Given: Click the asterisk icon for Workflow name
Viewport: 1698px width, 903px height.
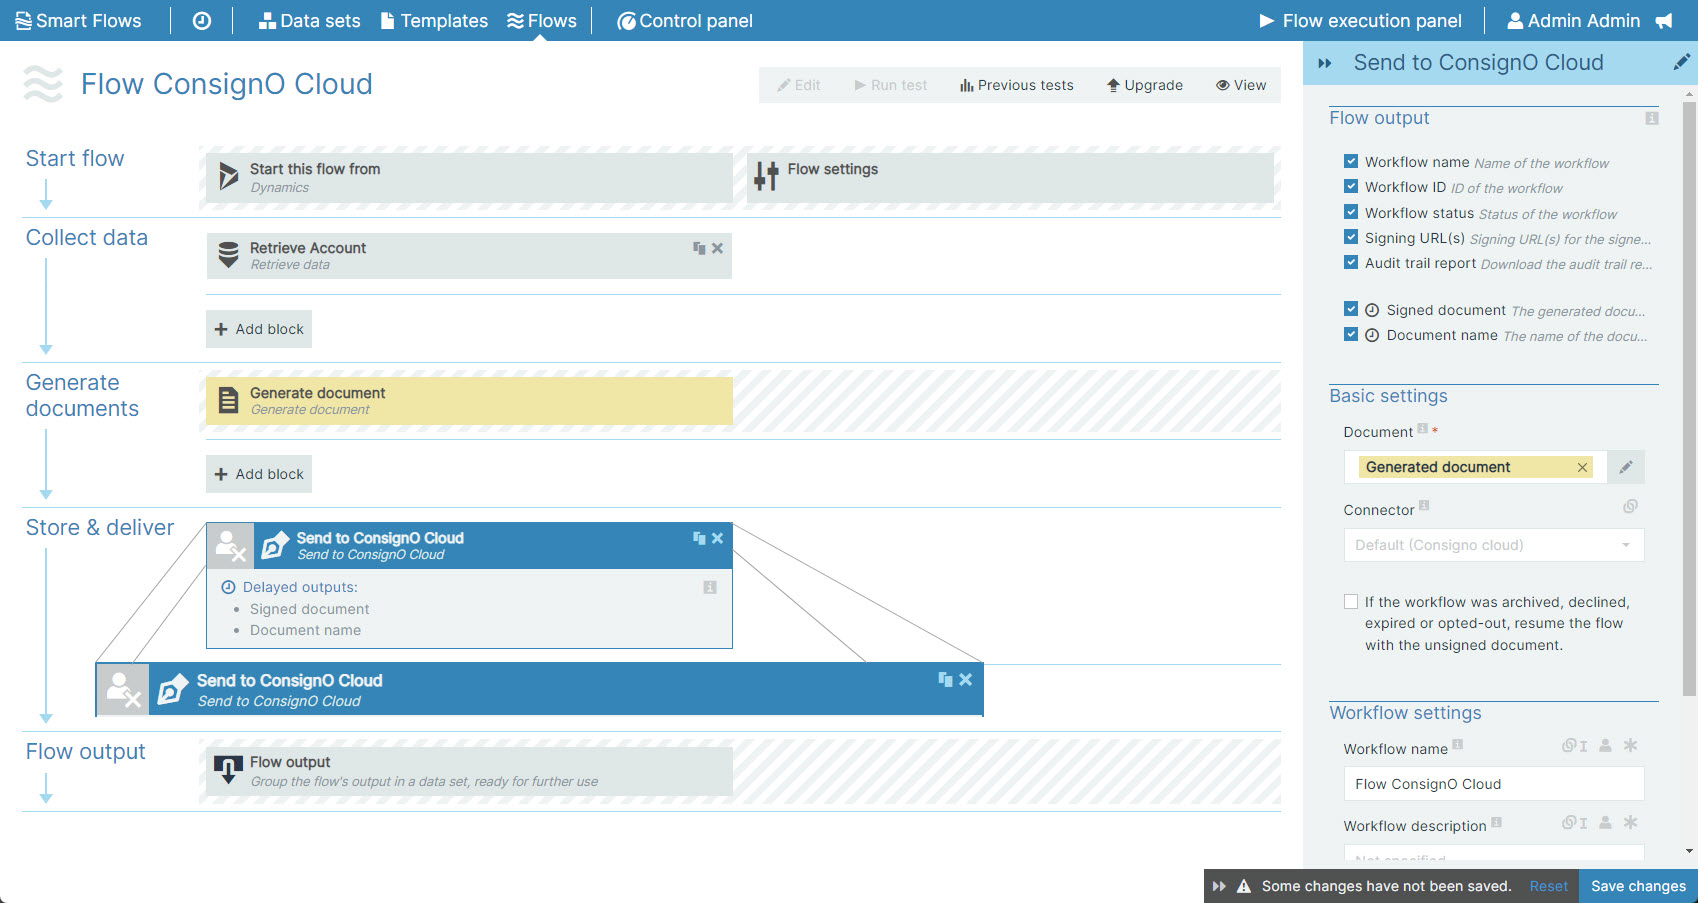Looking at the screenshot, I should pyautogui.click(x=1630, y=745).
